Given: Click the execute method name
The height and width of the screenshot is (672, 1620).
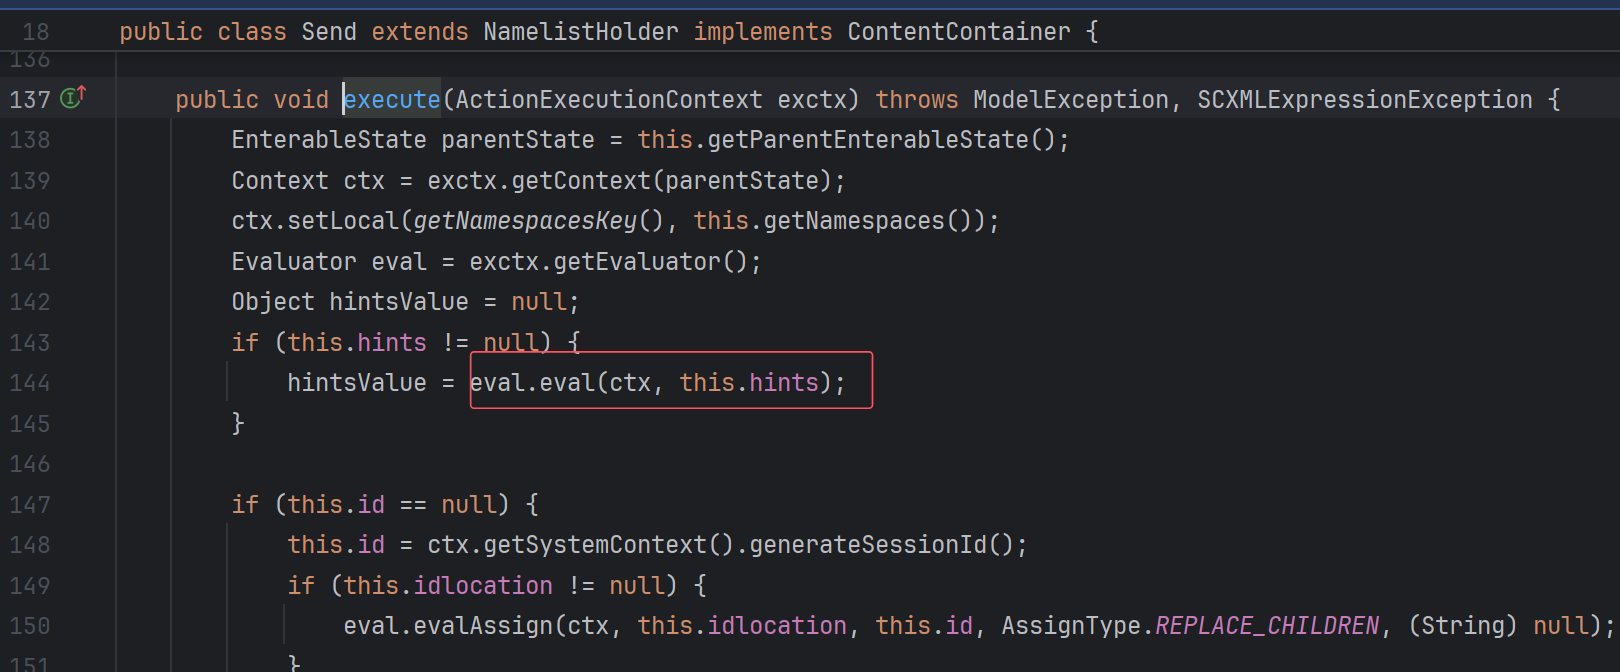Looking at the screenshot, I should pyautogui.click(x=392, y=100).
